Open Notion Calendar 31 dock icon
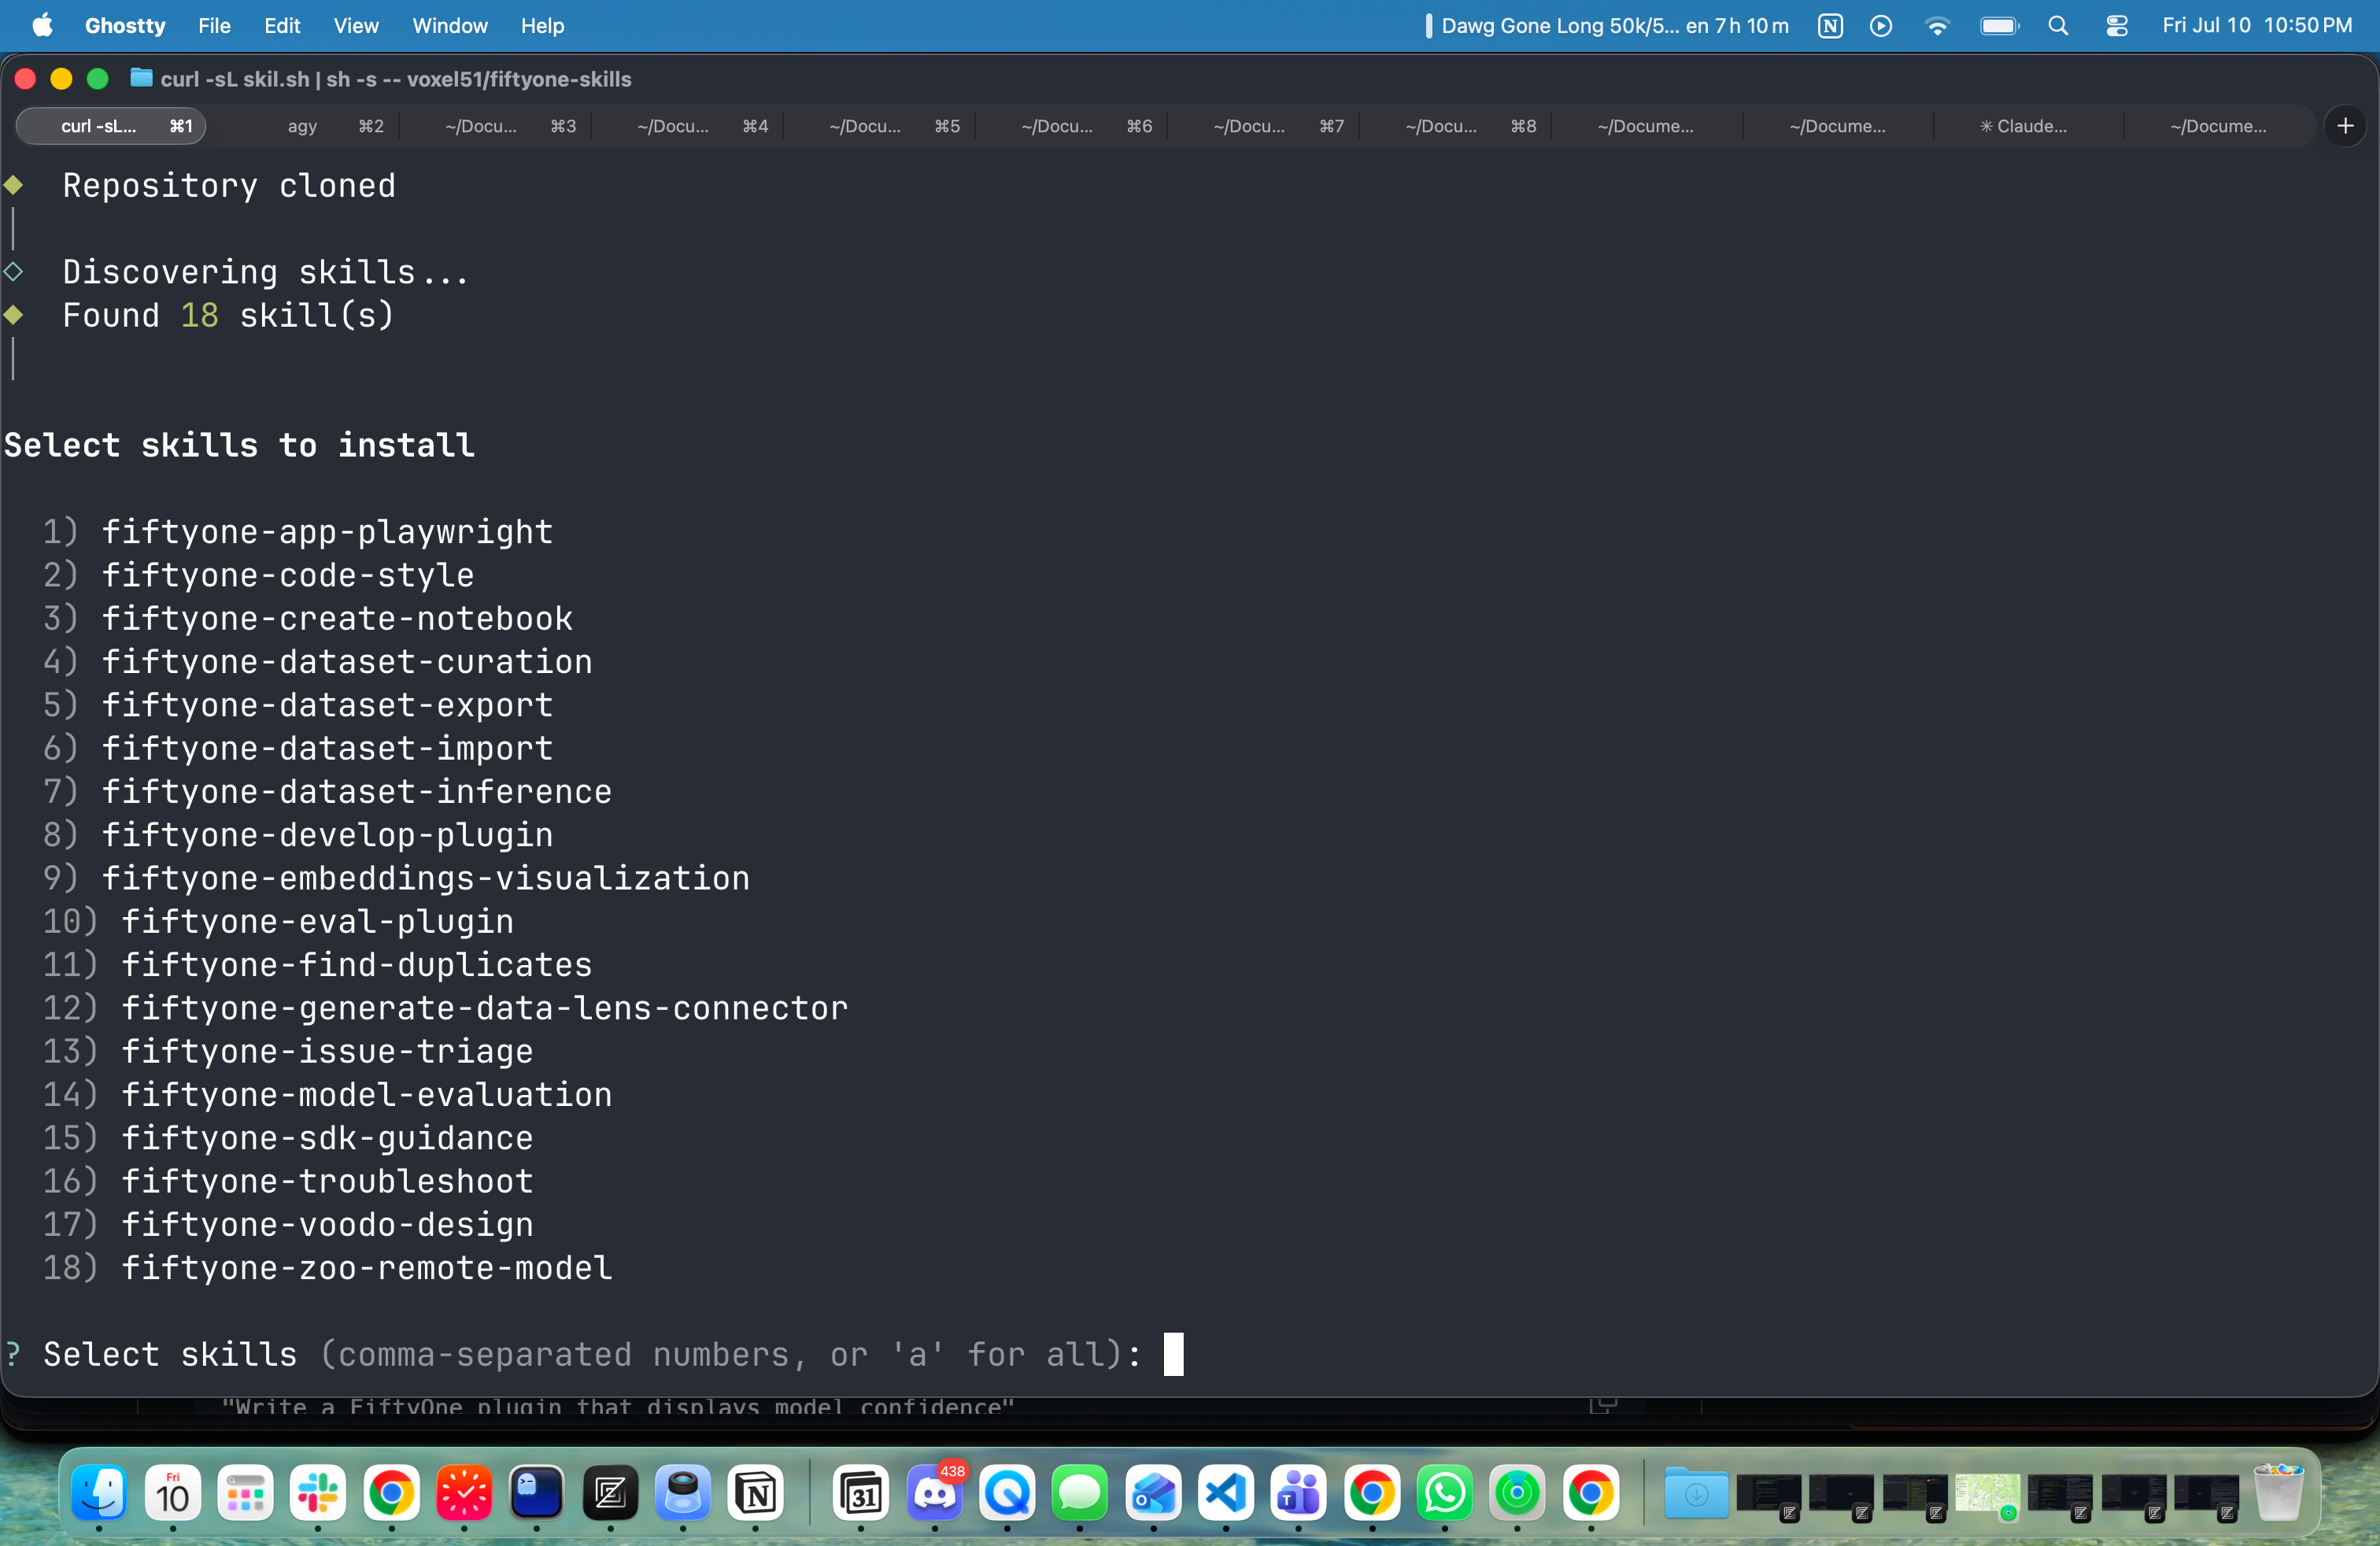Image resolution: width=2380 pixels, height=1546 pixels. [x=861, y=1494]
